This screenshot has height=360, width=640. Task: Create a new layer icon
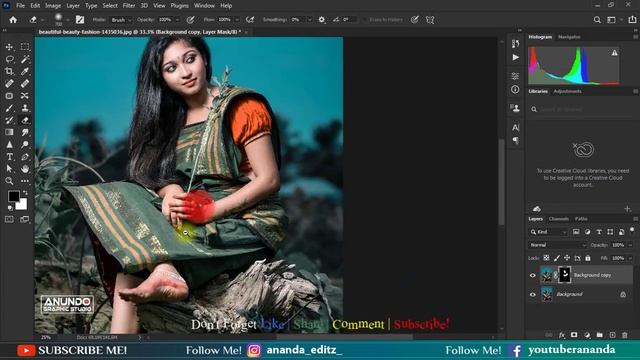point(612,335)
